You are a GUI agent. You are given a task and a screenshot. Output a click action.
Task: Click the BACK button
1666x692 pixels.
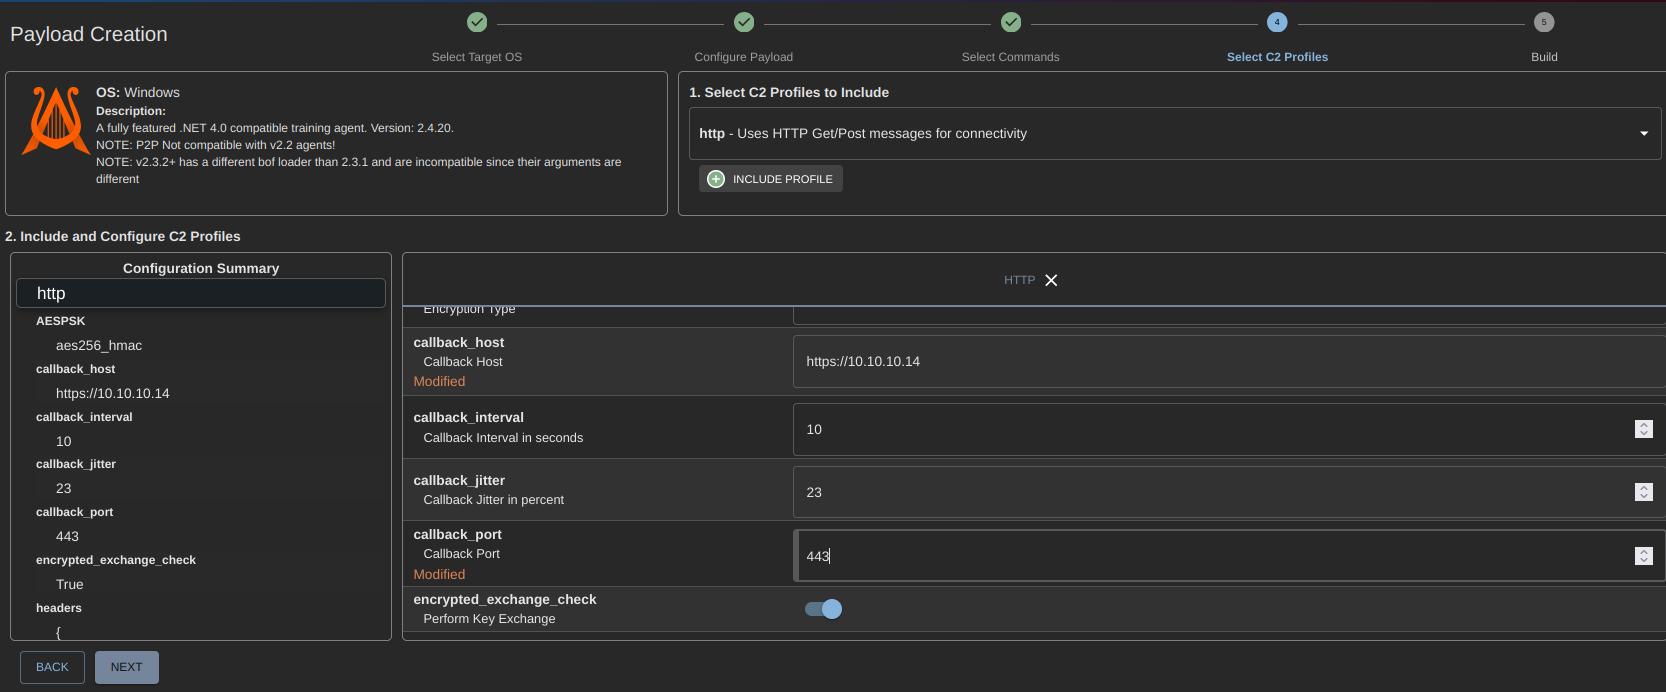point(52,667)
